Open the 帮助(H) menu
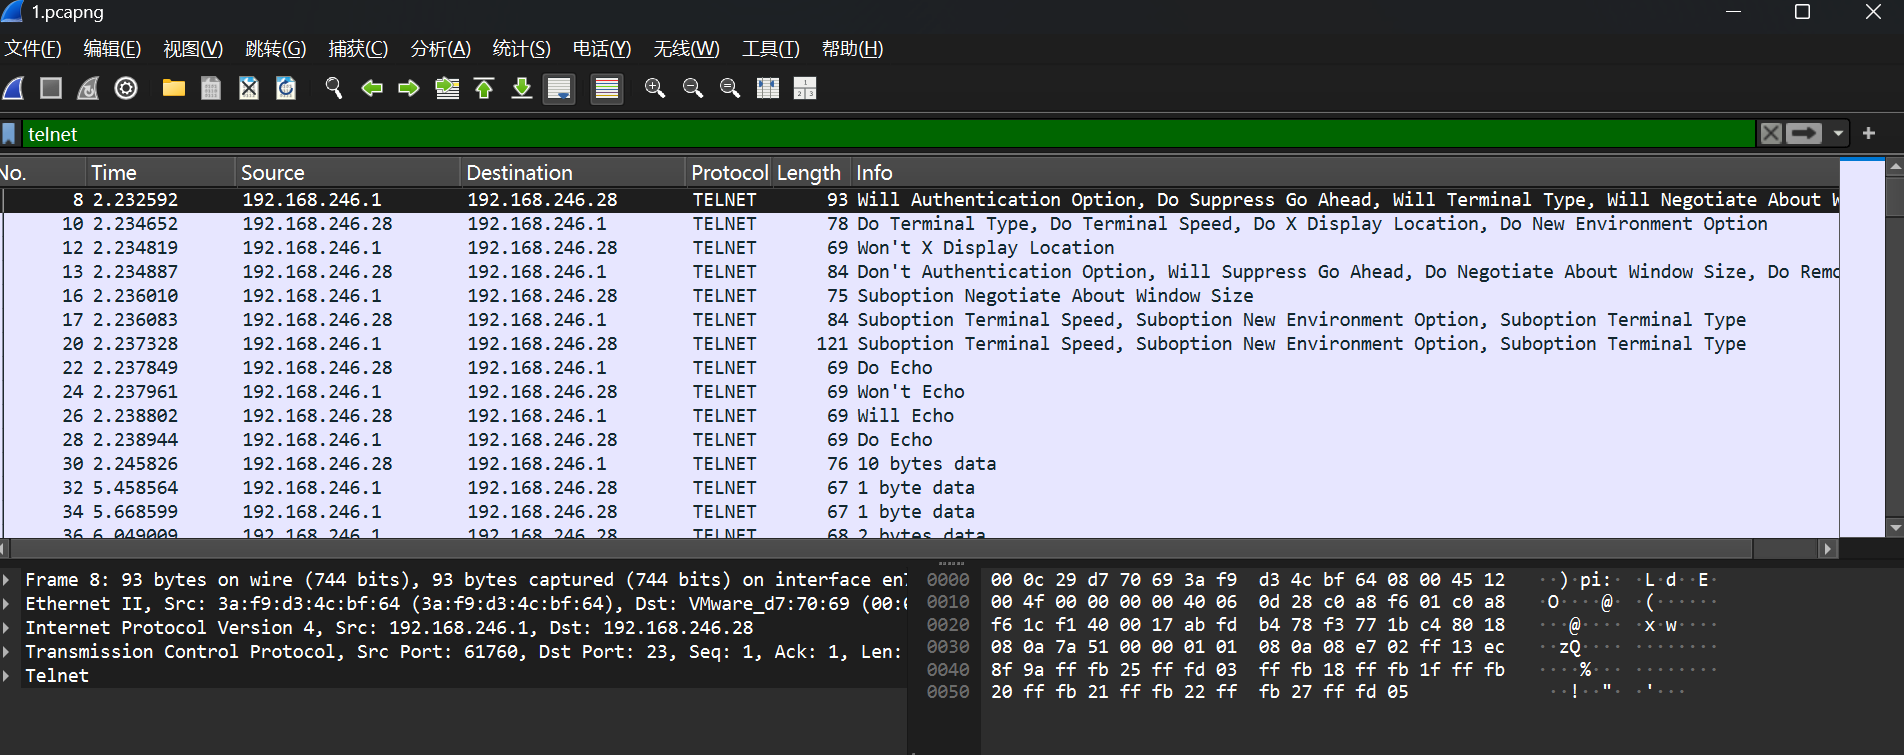The height and width of the screenshot is (755, 1904). click(852, 49)
